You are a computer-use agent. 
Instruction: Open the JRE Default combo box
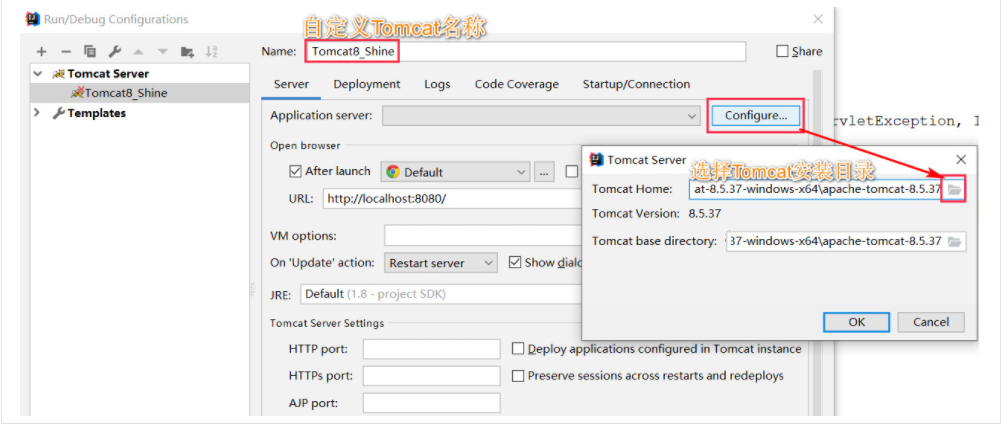tap(440, 294)
